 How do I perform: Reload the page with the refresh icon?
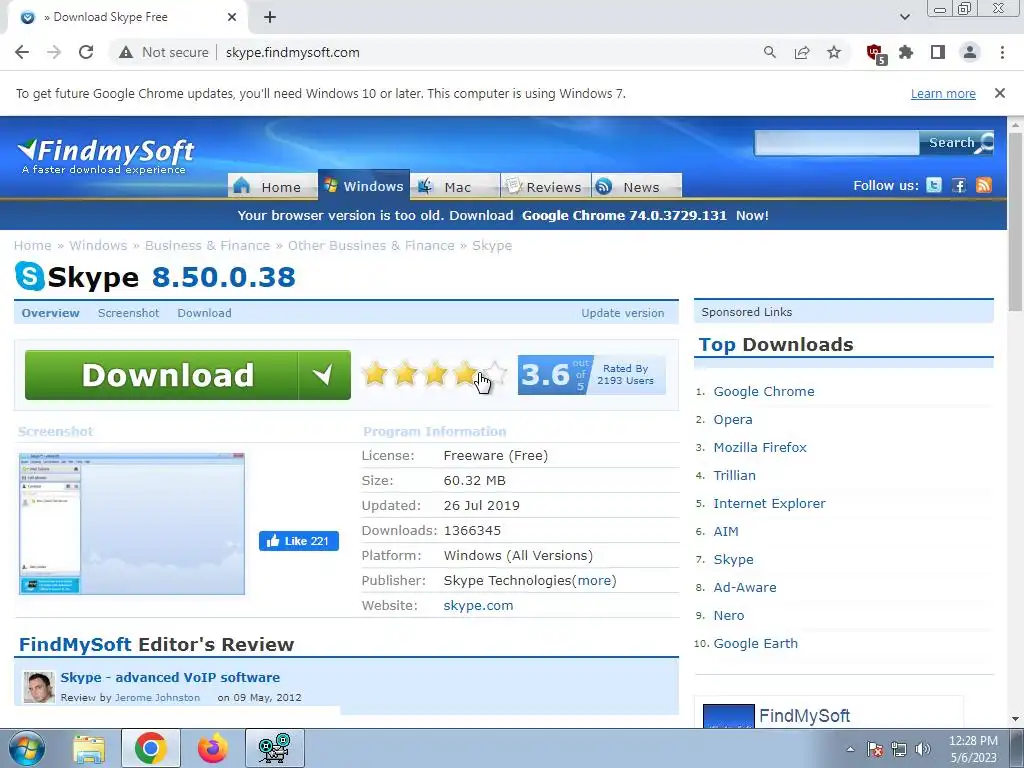click(x=86, y=52)
